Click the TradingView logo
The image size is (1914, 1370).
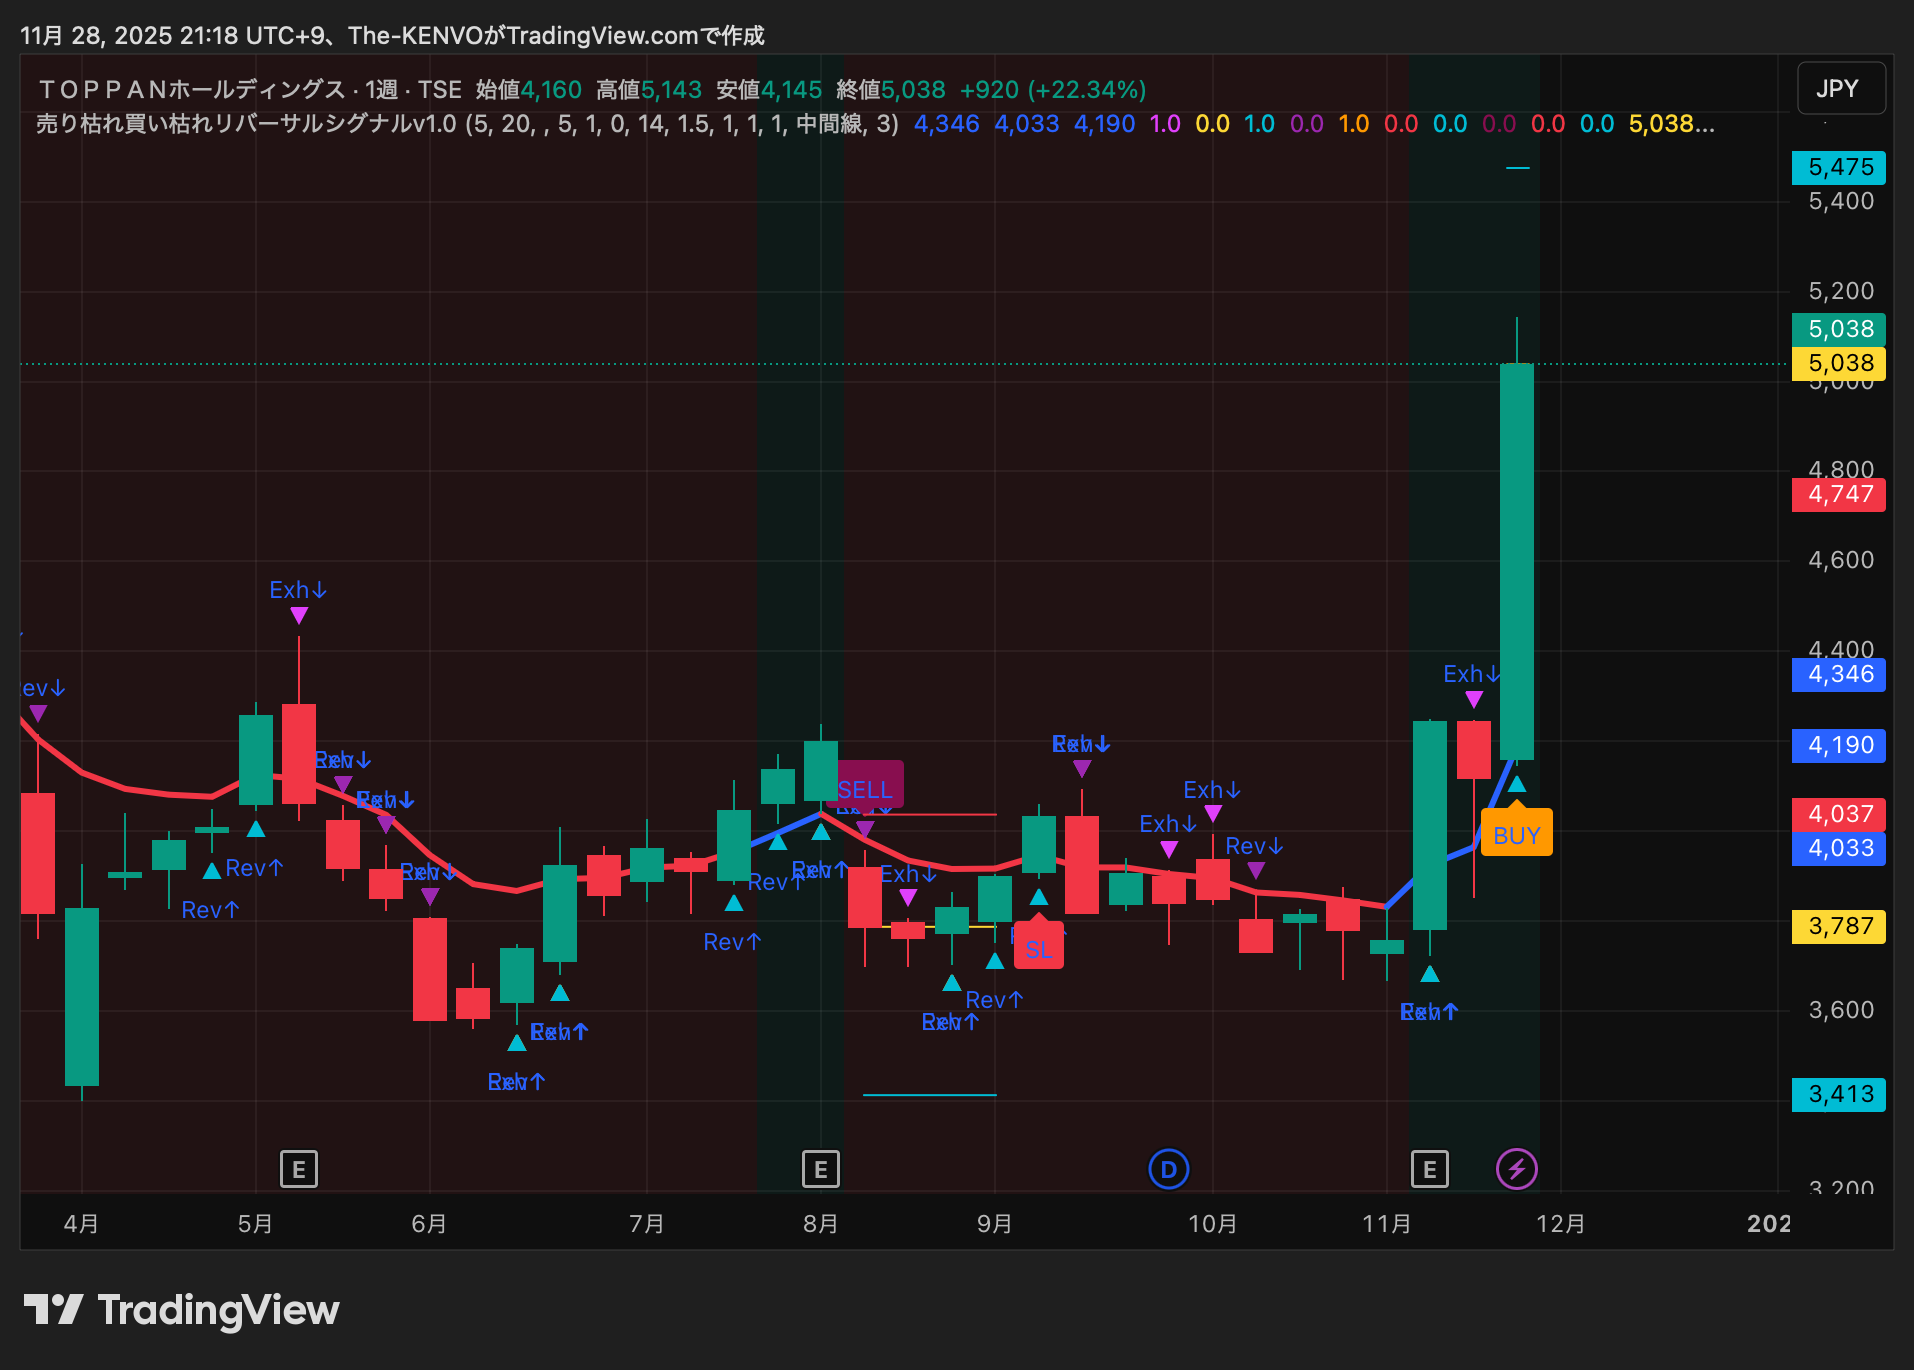coord(182,1310)
